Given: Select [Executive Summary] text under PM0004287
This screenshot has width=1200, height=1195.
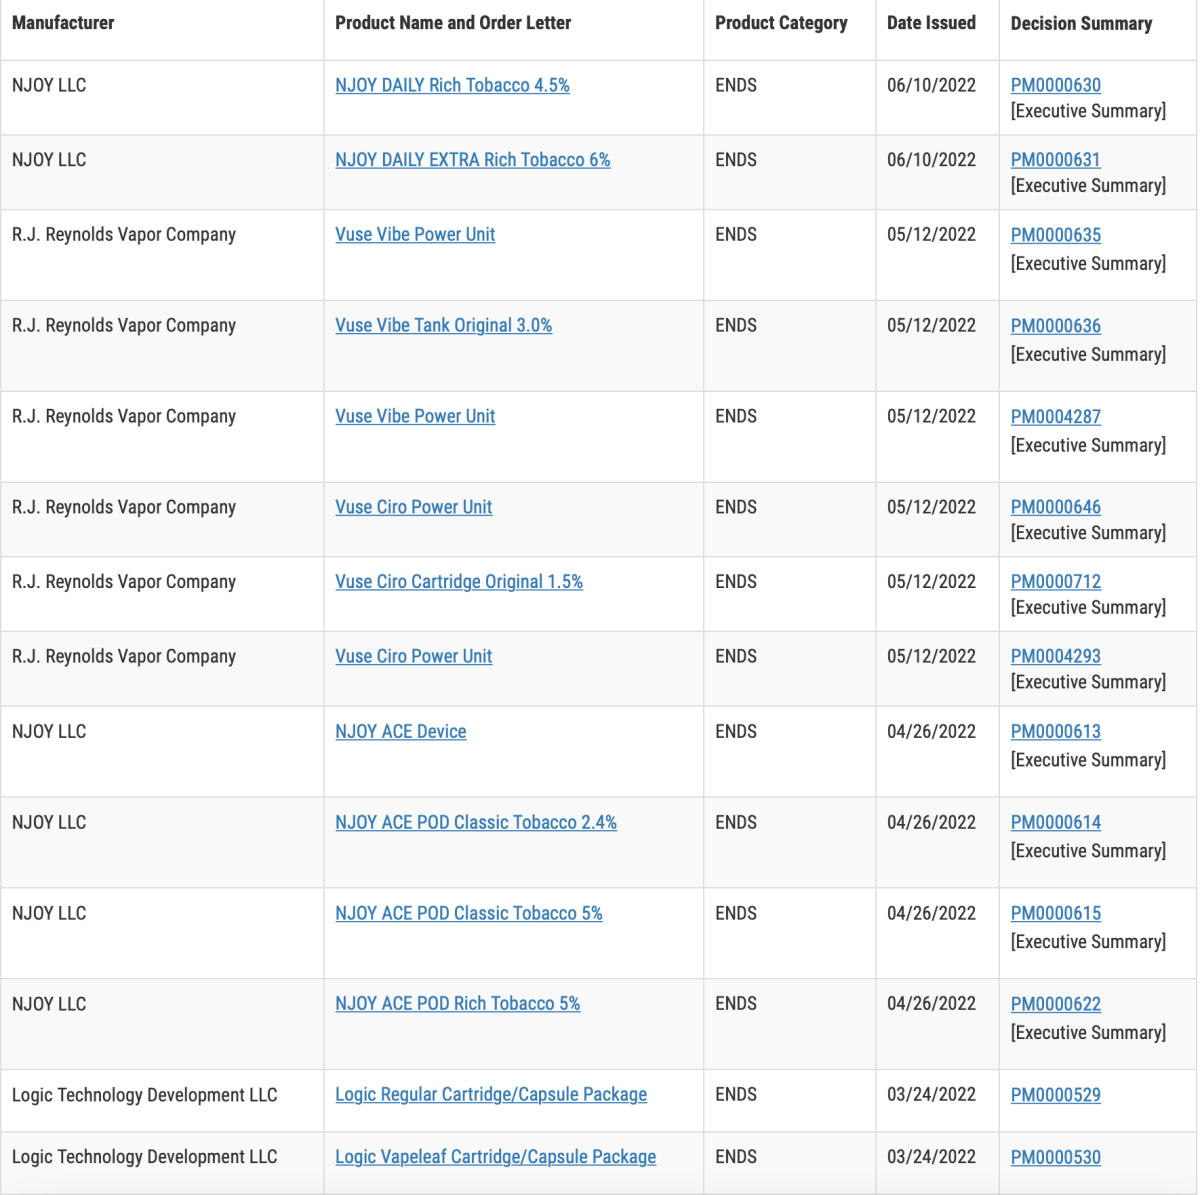Looking at the screenshot, I should tap(1088, 446).
